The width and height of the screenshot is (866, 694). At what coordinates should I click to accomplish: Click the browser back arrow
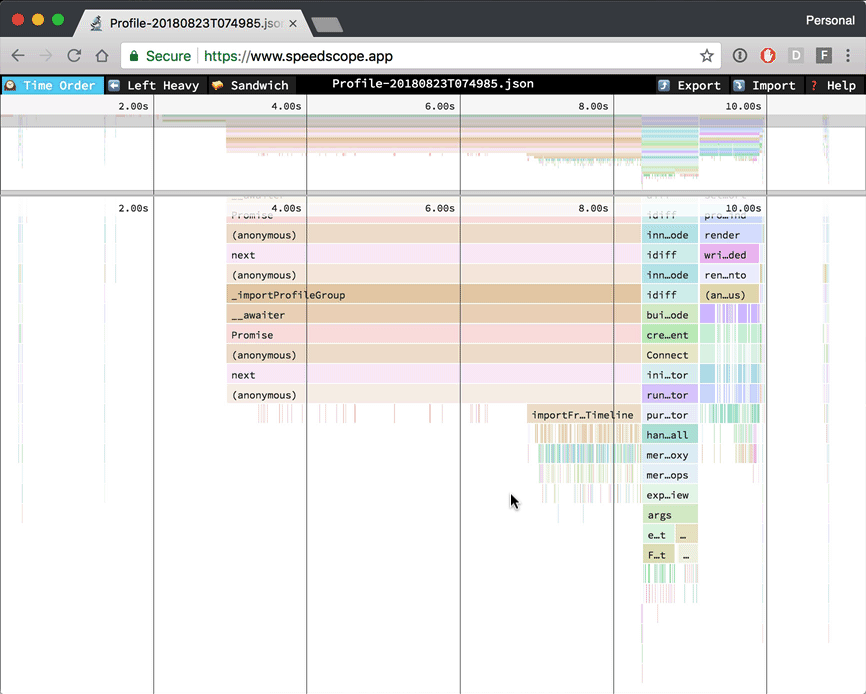pyautogui.click(x=18, y=56)
